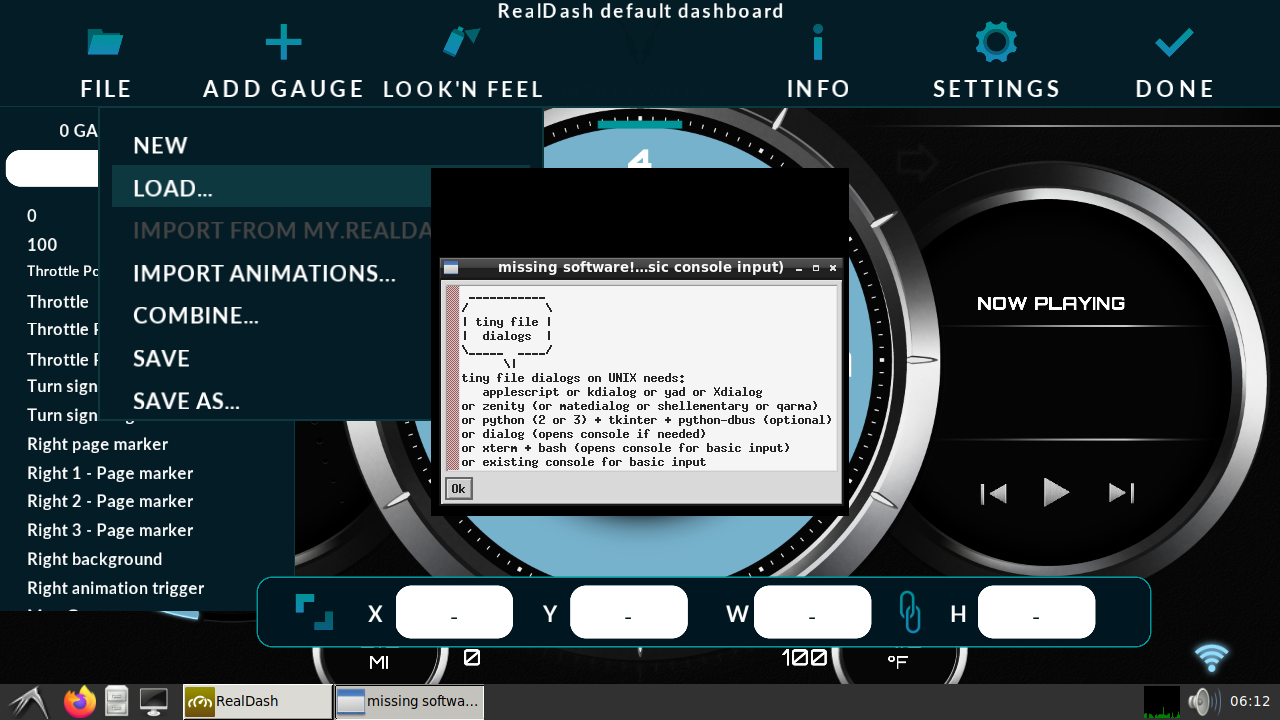Select Right 3 - Page marker
Viewport: 1280px width, 720px height.
(110, 530)
